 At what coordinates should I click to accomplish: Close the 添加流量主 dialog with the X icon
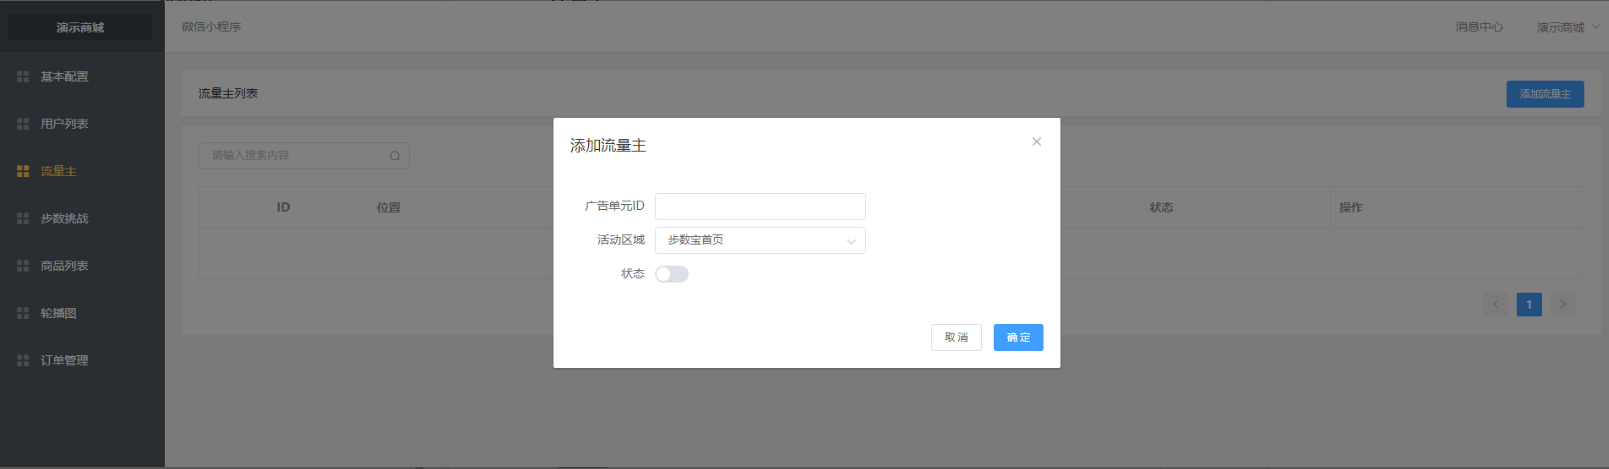(x=1036, y=142)
